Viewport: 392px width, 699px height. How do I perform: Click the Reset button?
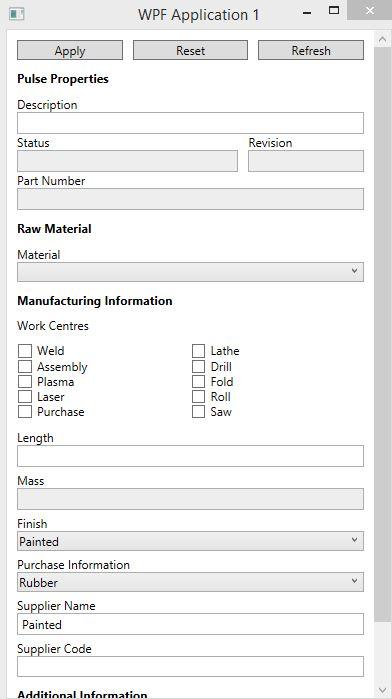(190, 50)
